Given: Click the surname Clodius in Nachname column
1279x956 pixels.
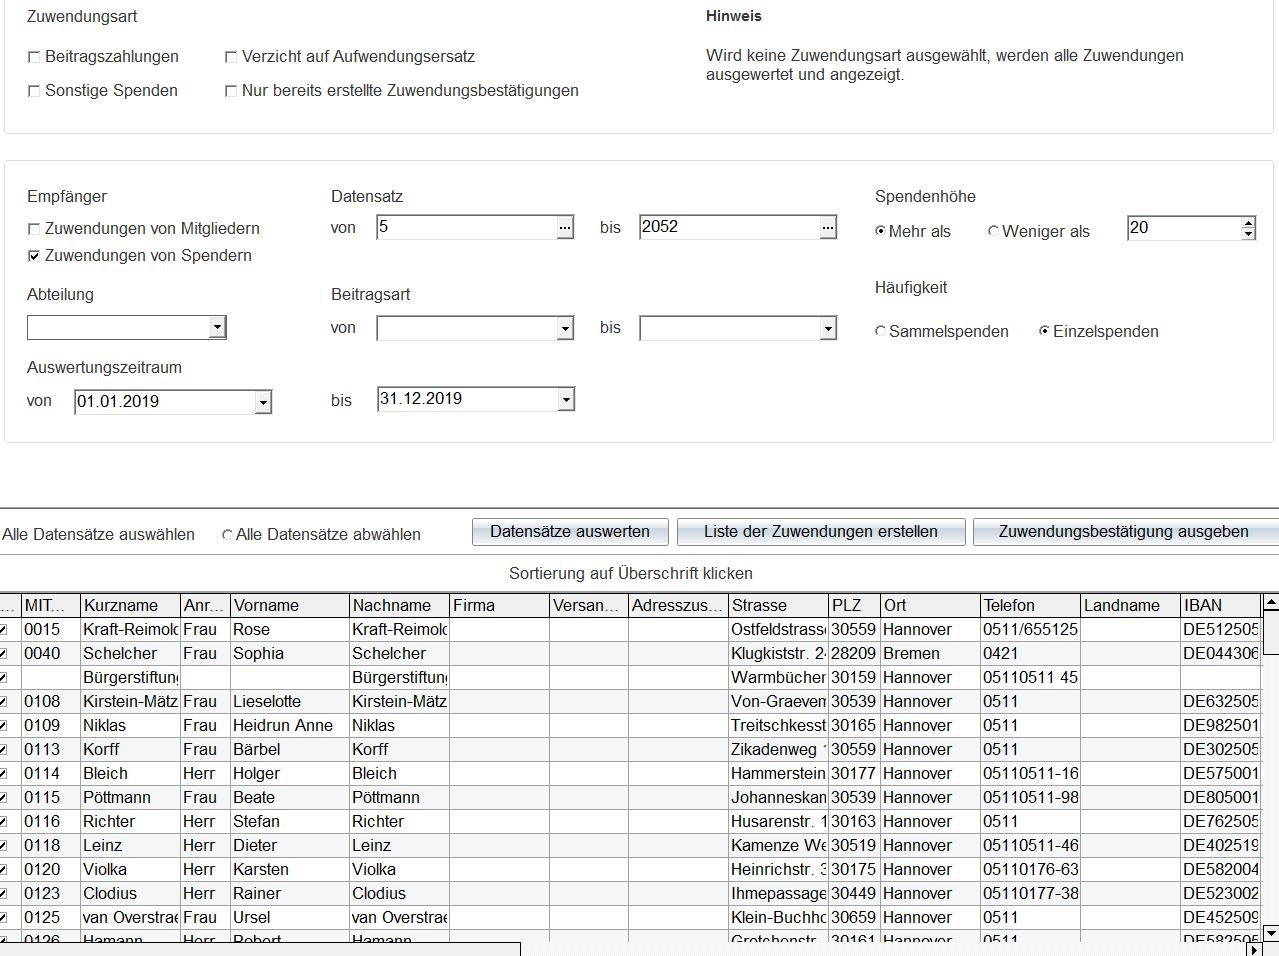Looking at the screenshot, I should (x=399, y=893).
